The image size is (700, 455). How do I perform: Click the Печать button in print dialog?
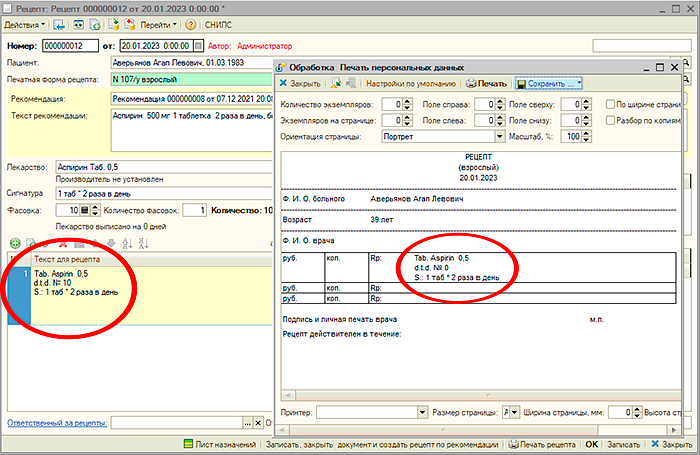486,84
